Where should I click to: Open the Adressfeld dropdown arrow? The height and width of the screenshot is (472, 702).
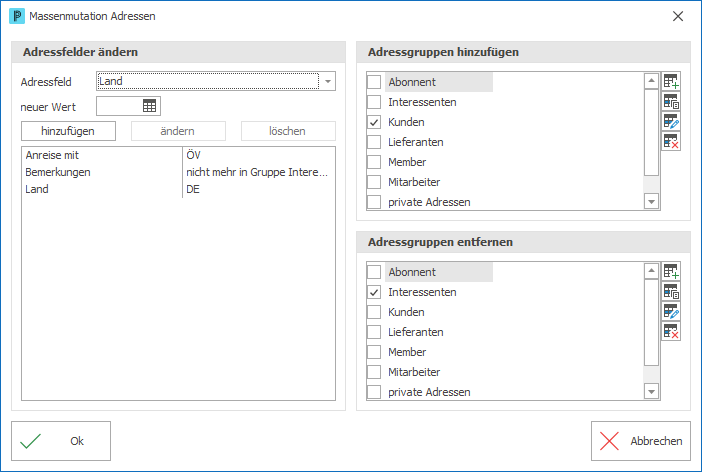(x=328, y=82)
